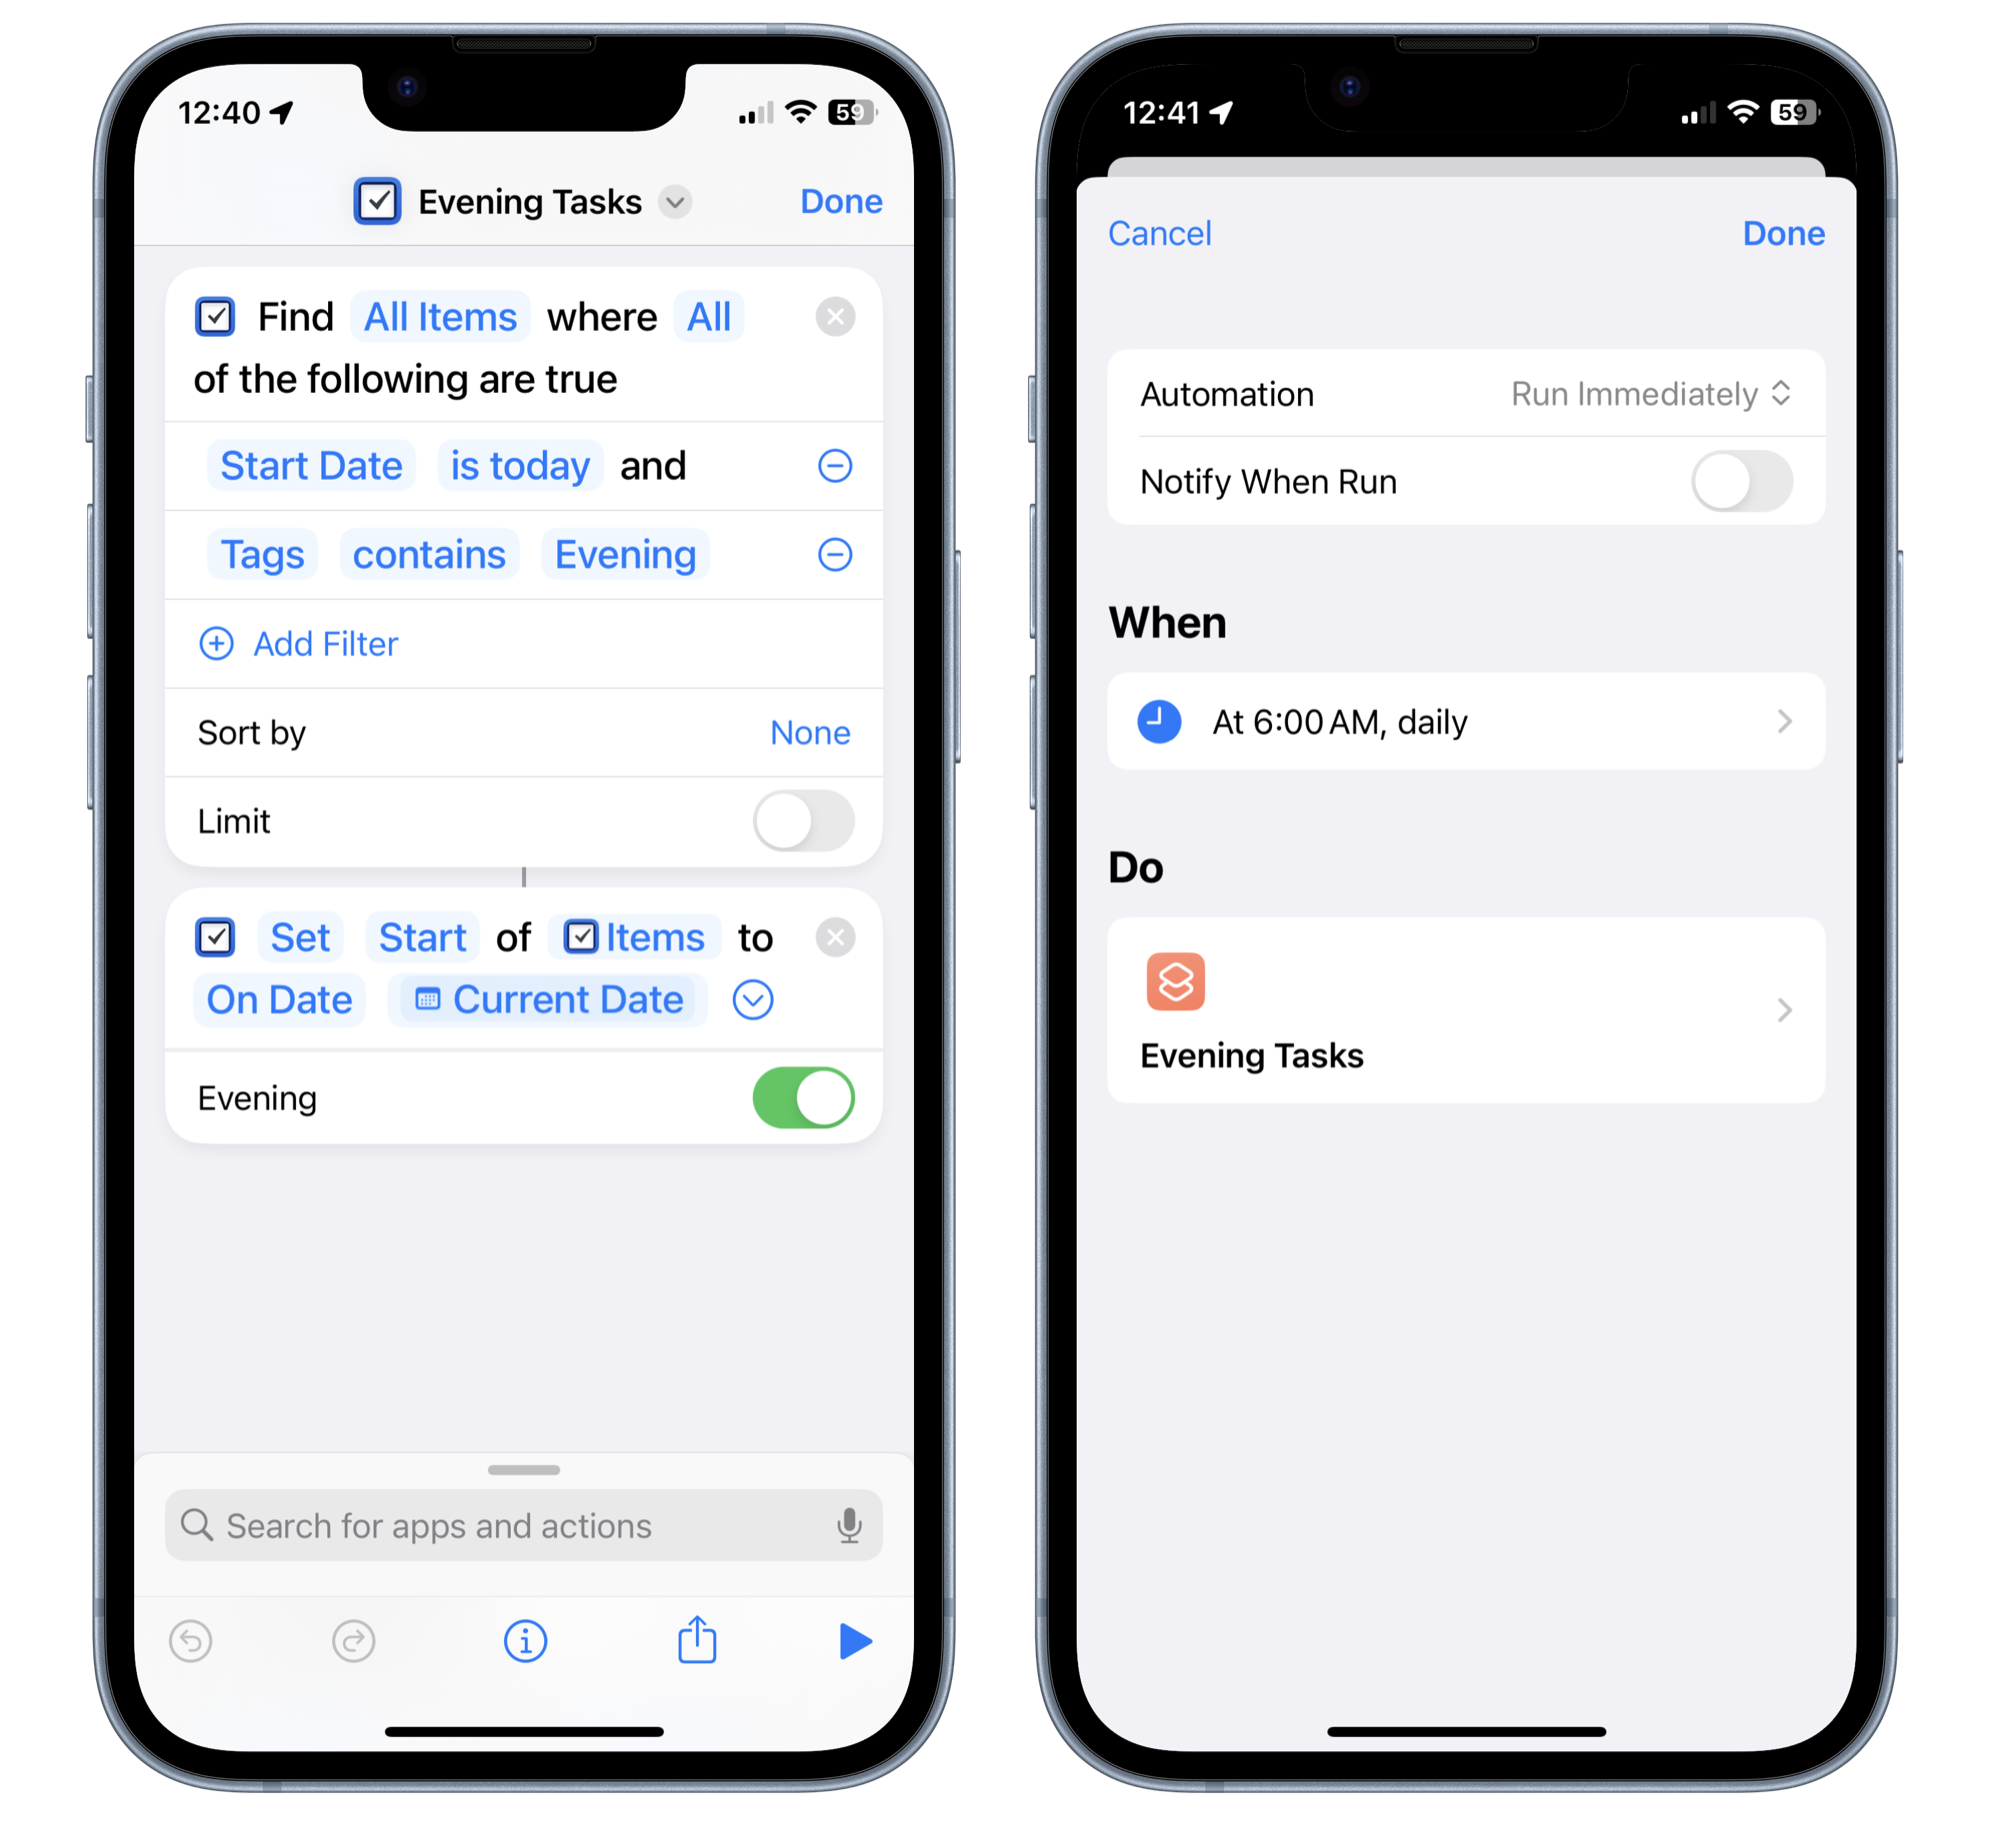
Task: Tap the checkbox icon next to Set Start action
Action: click(x=218, y=938)
